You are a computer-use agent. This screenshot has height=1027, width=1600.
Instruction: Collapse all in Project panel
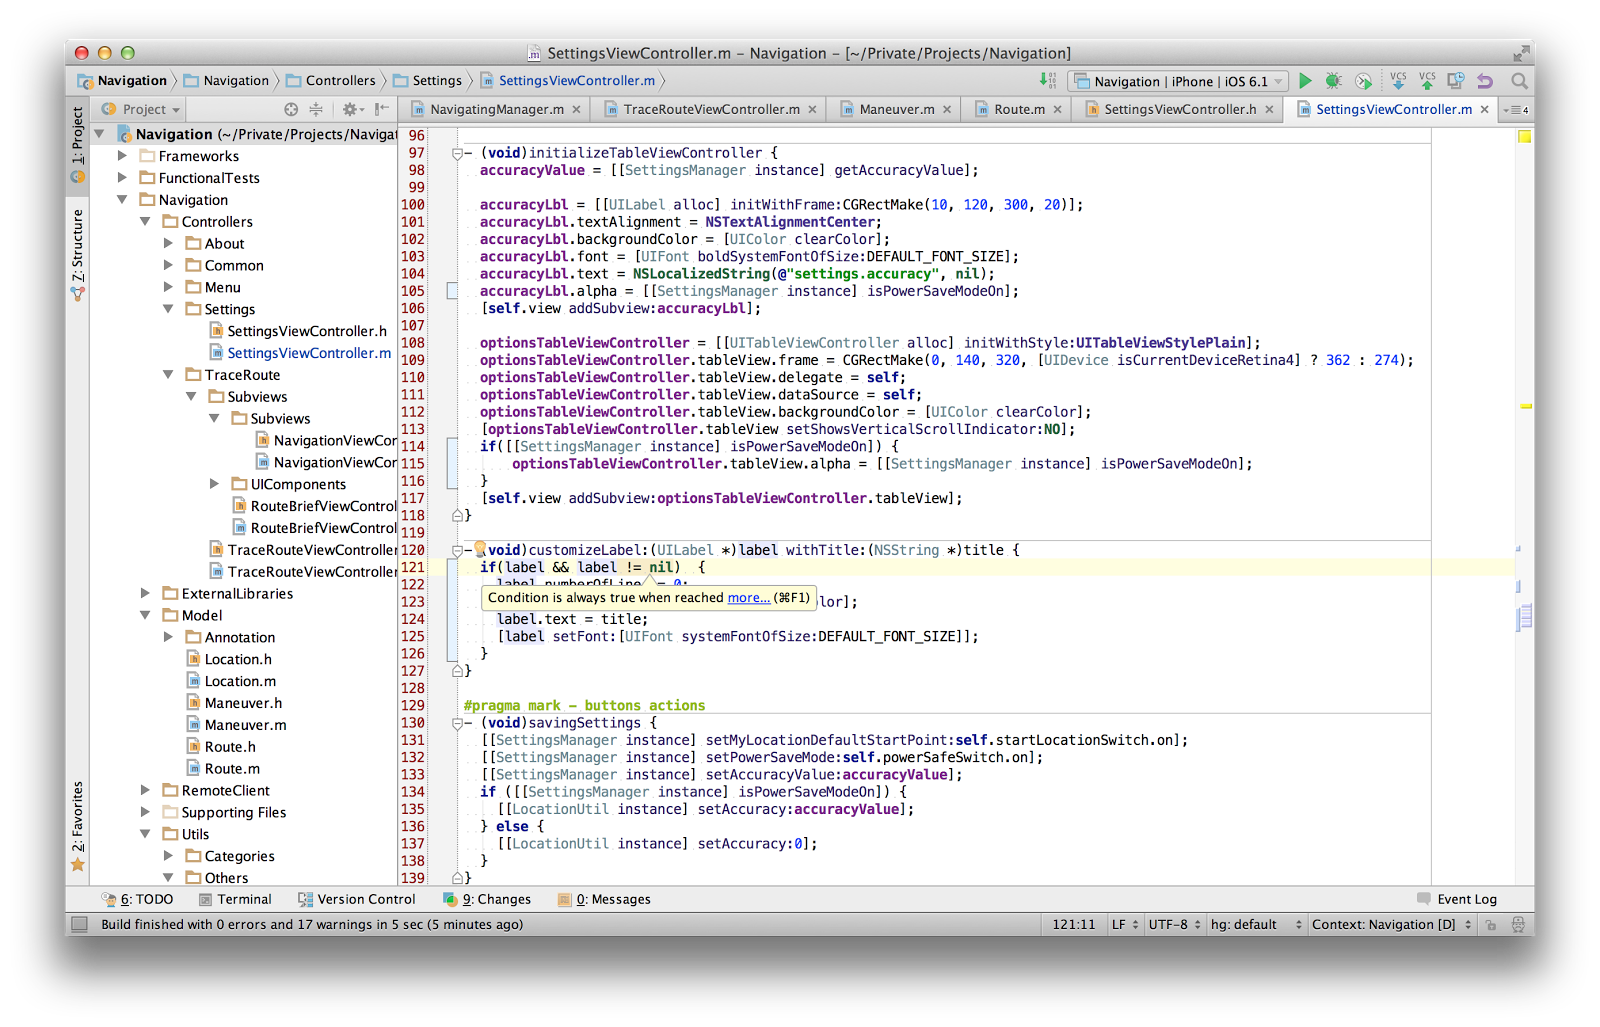tap(316, 109)
